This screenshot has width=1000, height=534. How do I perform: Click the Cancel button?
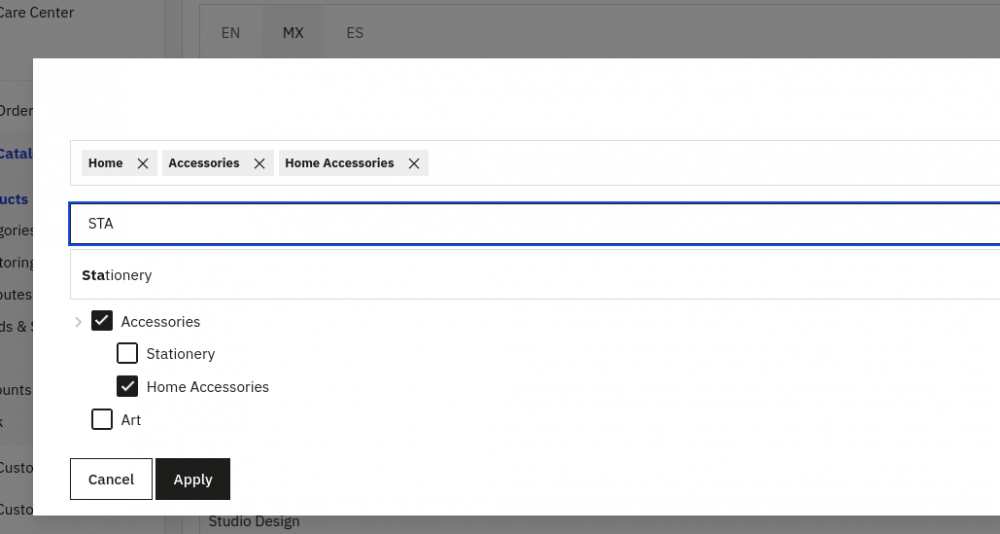(111, 479)
